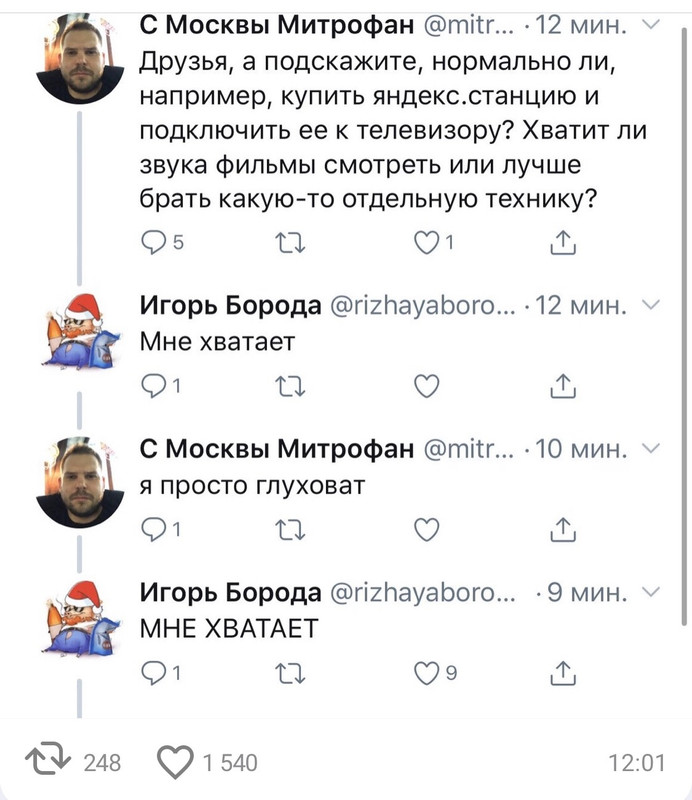692x800 pixels.
Task: Share the 'я просто глуховат' tweet
Action: 563,530
